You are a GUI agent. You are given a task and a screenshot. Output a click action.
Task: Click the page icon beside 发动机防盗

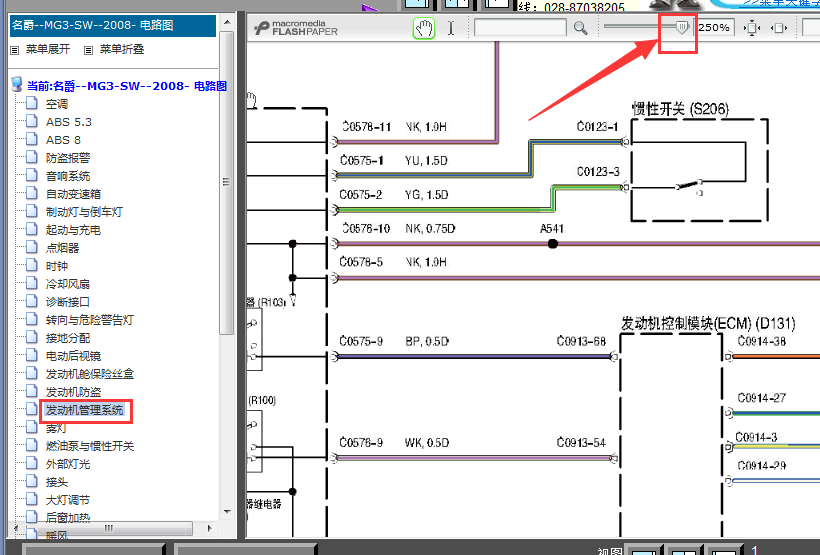(x=32, y=391)
